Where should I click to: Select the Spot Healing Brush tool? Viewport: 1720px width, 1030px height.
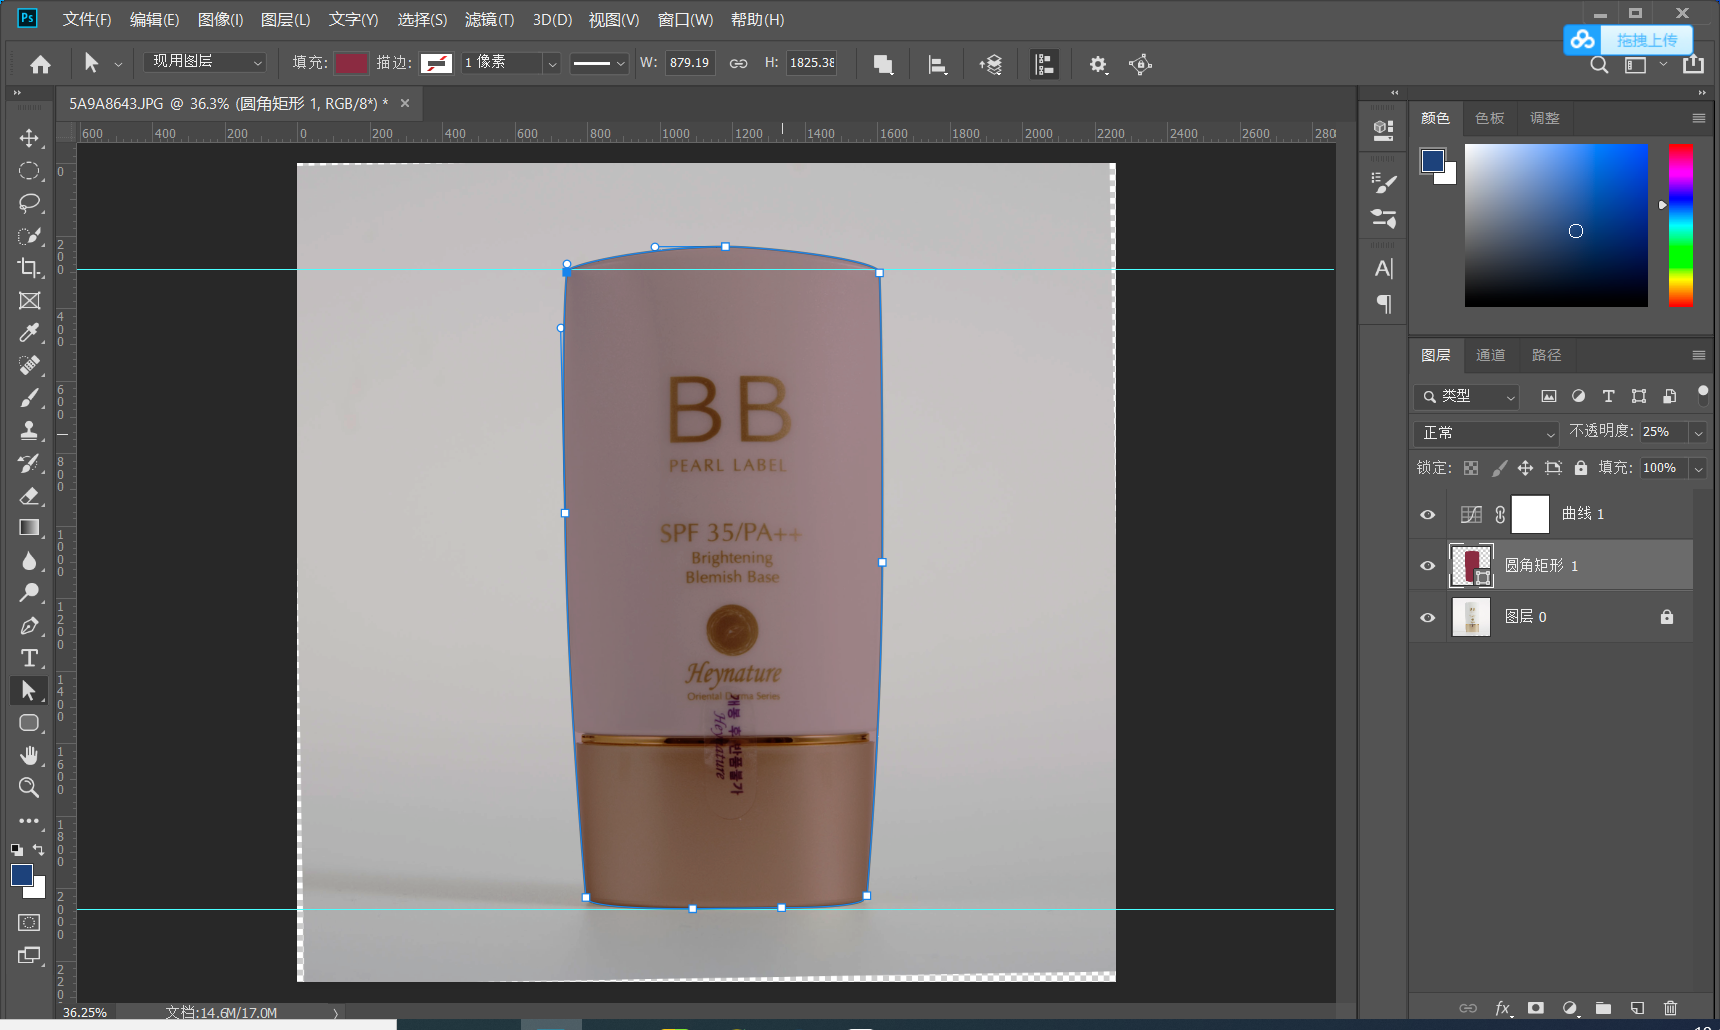coord(29,366)
